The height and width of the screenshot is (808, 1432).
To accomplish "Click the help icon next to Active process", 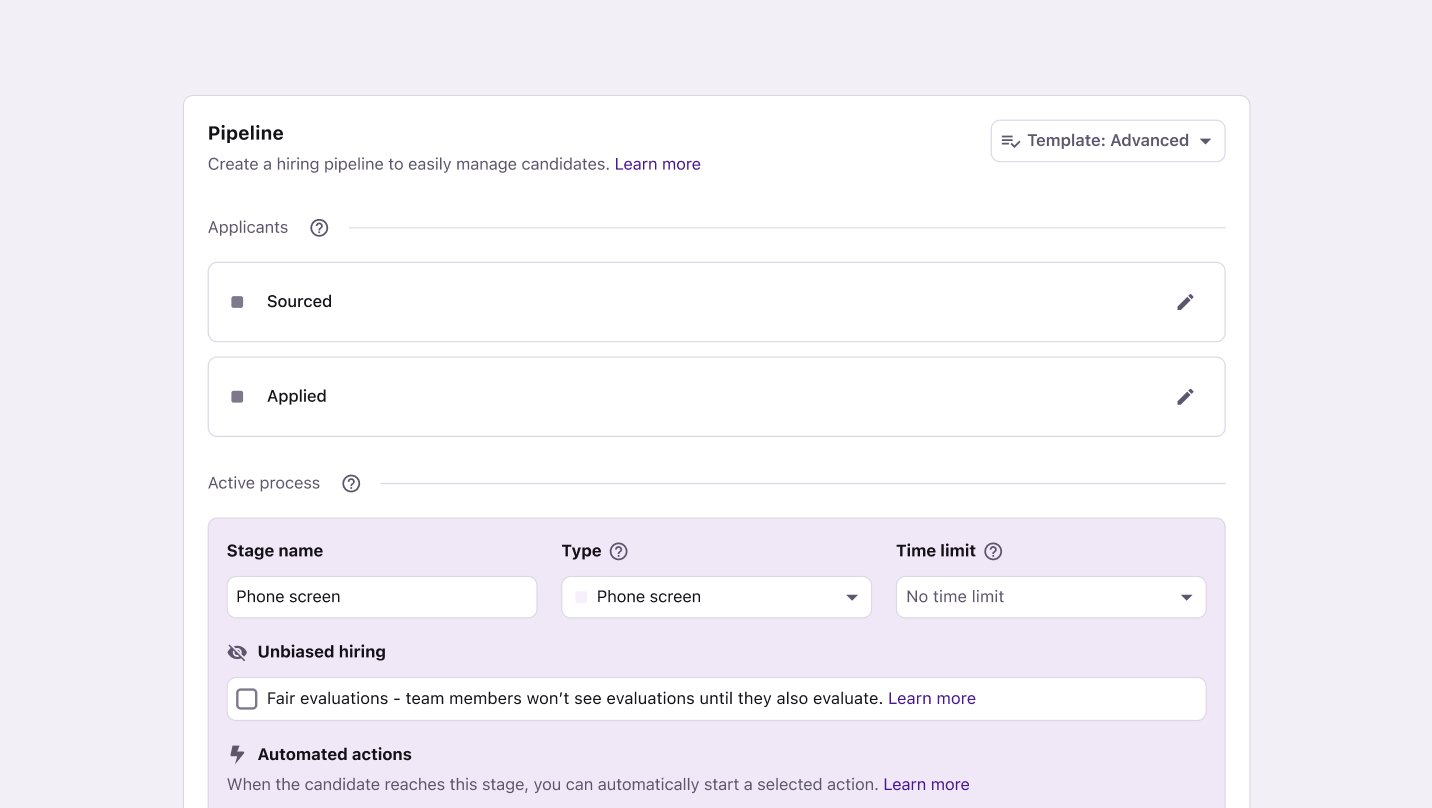I will [x=351, y=483].
